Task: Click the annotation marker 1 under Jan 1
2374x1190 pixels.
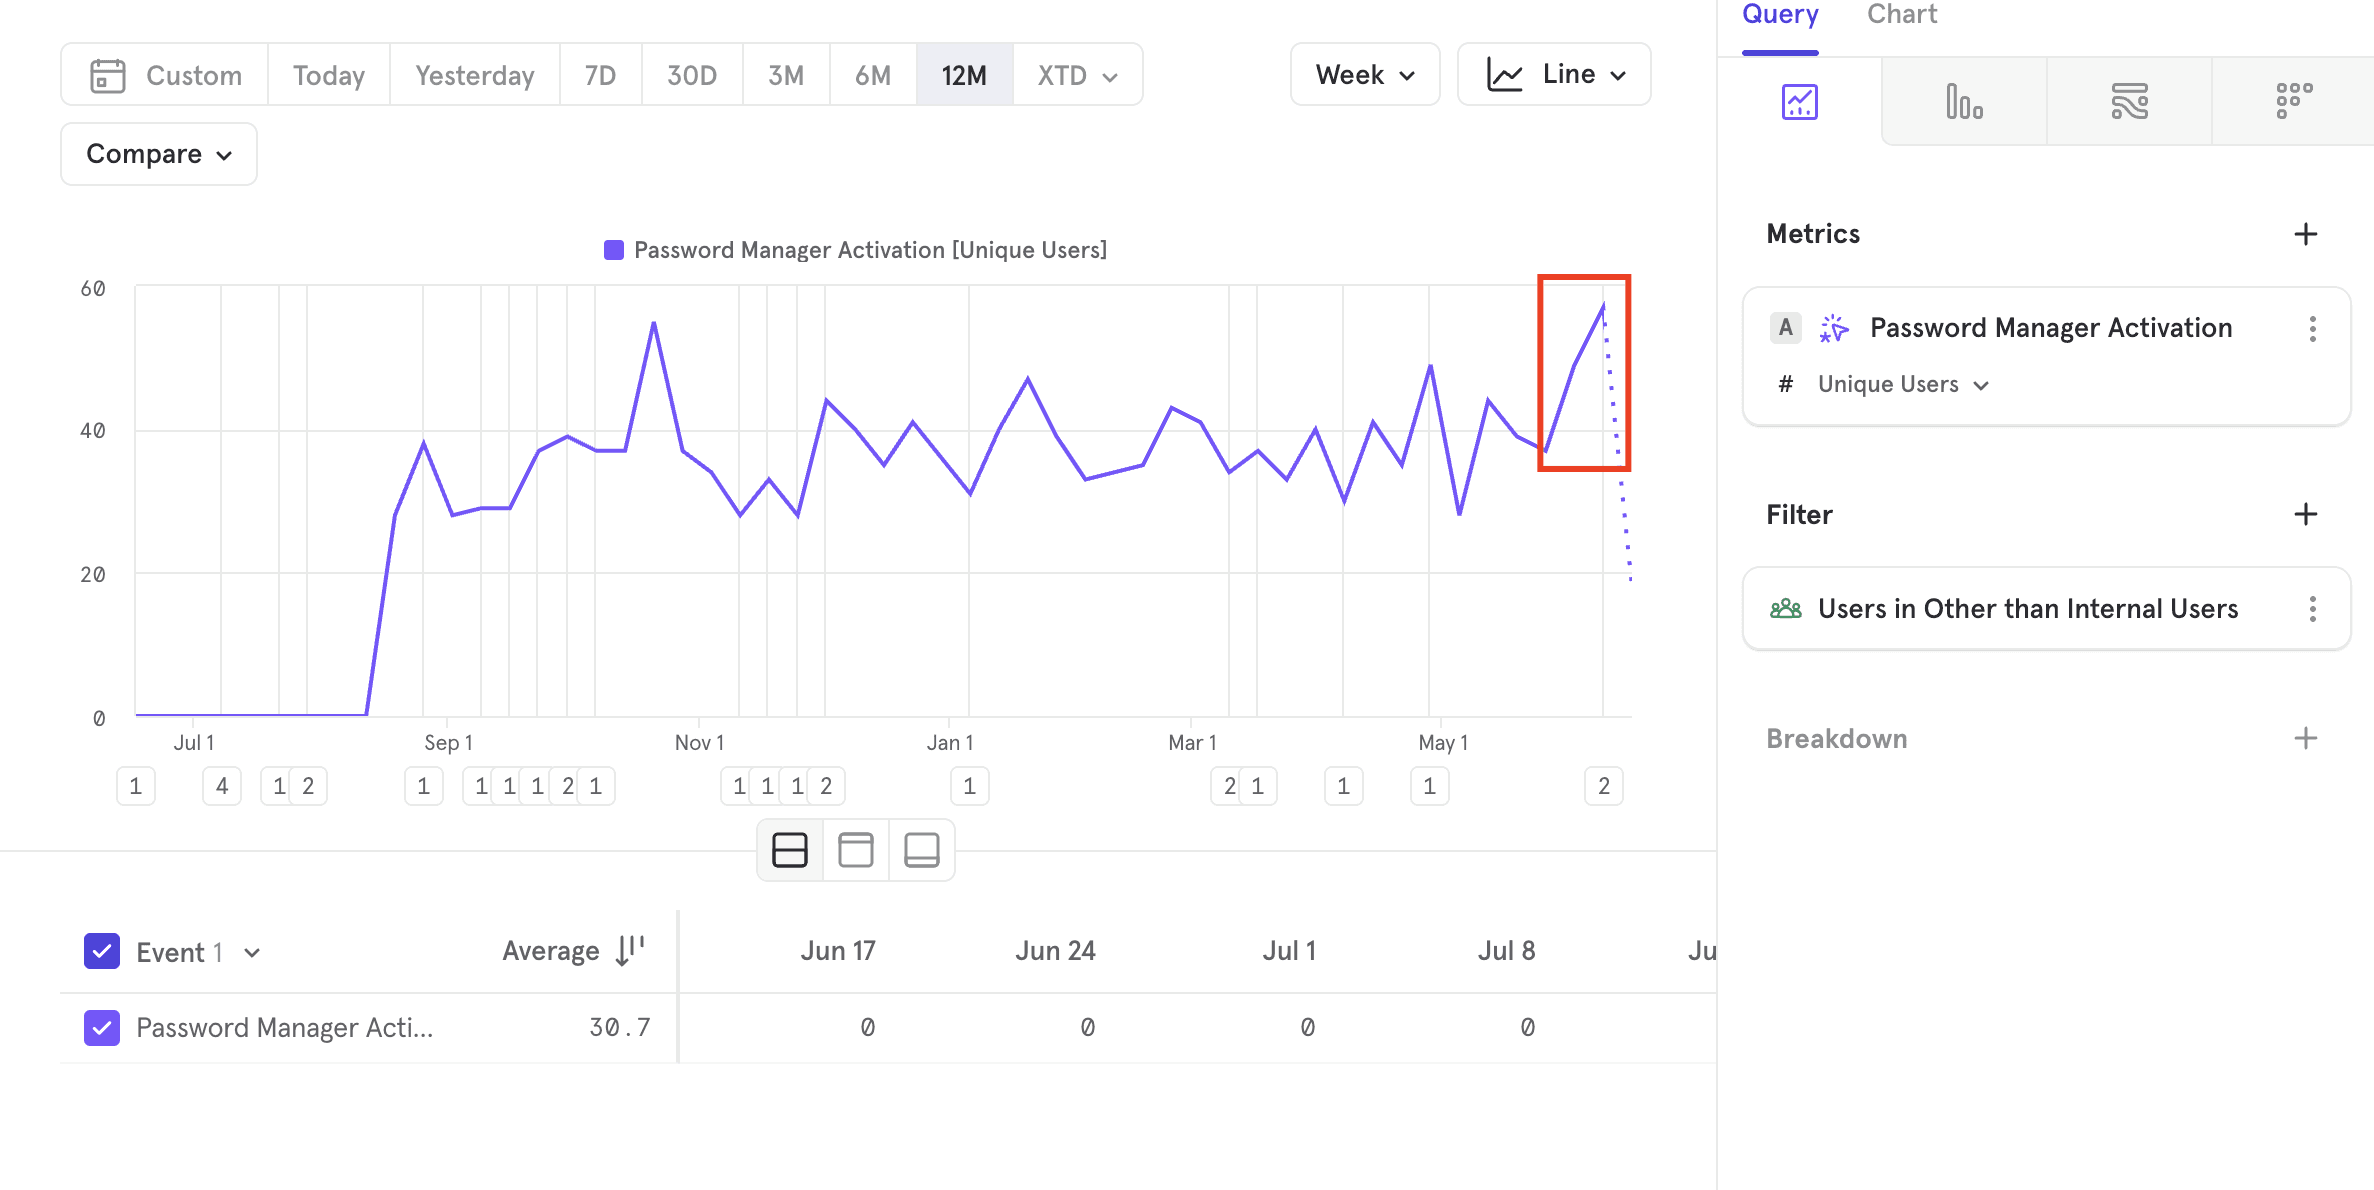Action: [x=969, y=786]
